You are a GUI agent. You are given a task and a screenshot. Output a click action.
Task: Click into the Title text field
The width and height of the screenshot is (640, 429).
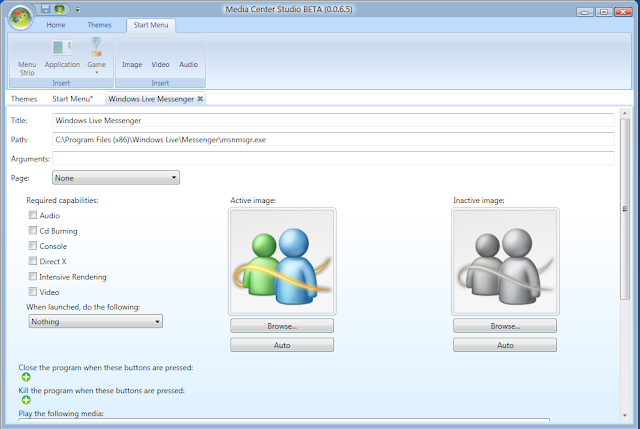333,120
